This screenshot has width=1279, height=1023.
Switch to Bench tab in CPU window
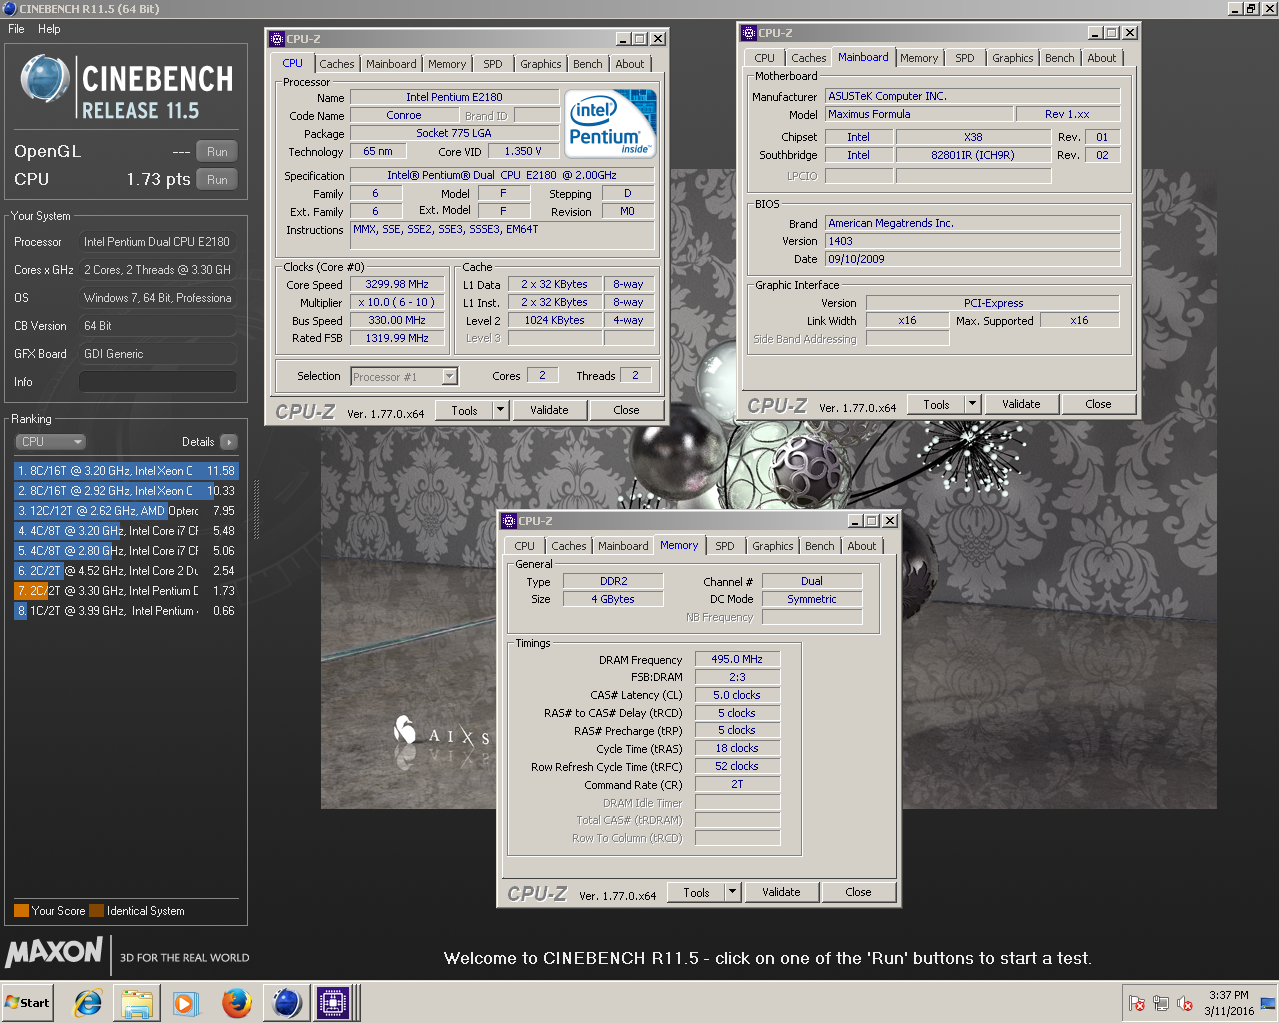click(588, 64)
